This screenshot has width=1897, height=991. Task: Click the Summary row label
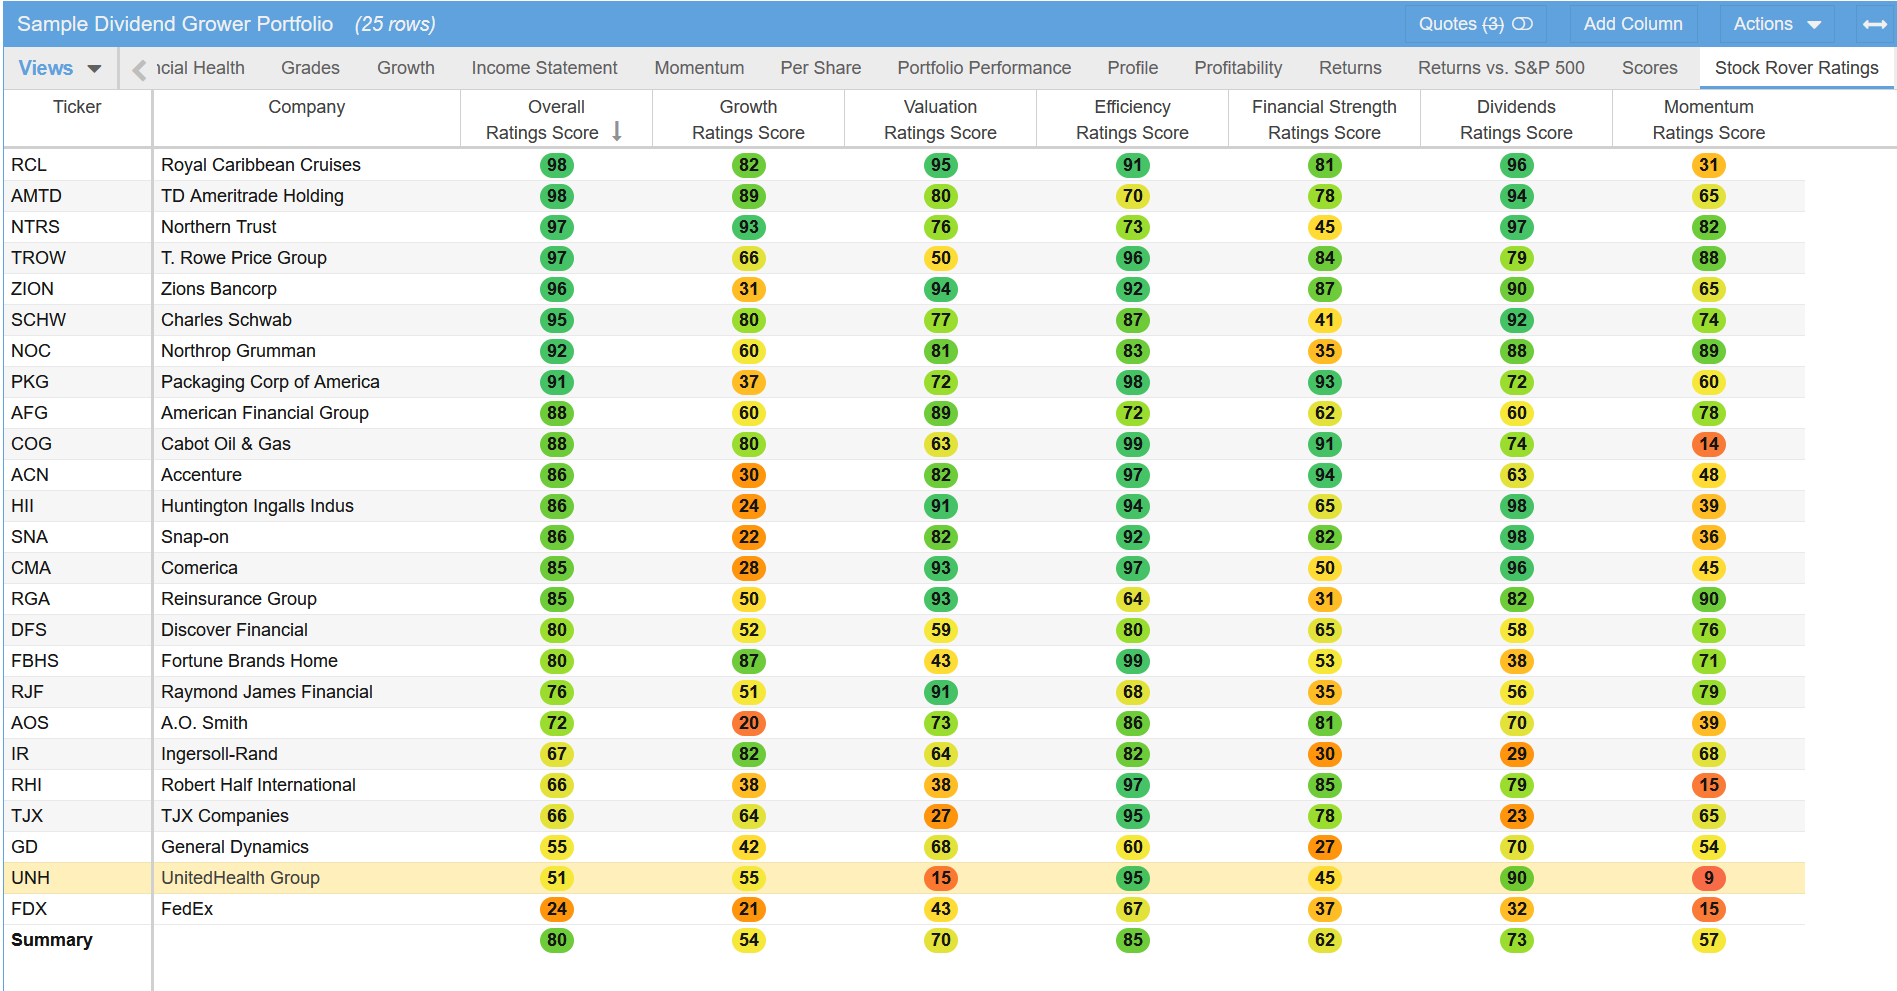51,940
